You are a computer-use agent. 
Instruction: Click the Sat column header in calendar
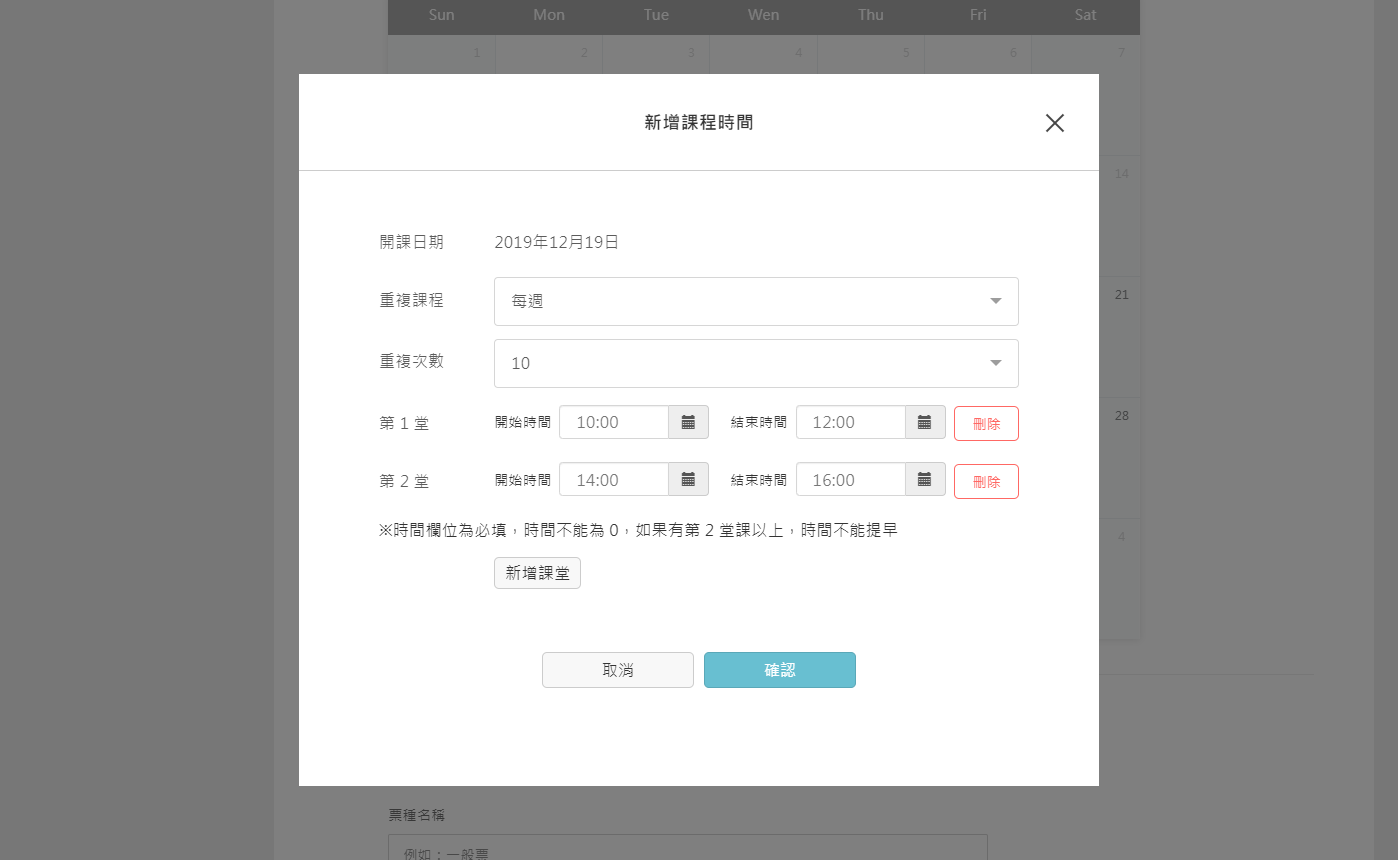(x=1085, y=15)
